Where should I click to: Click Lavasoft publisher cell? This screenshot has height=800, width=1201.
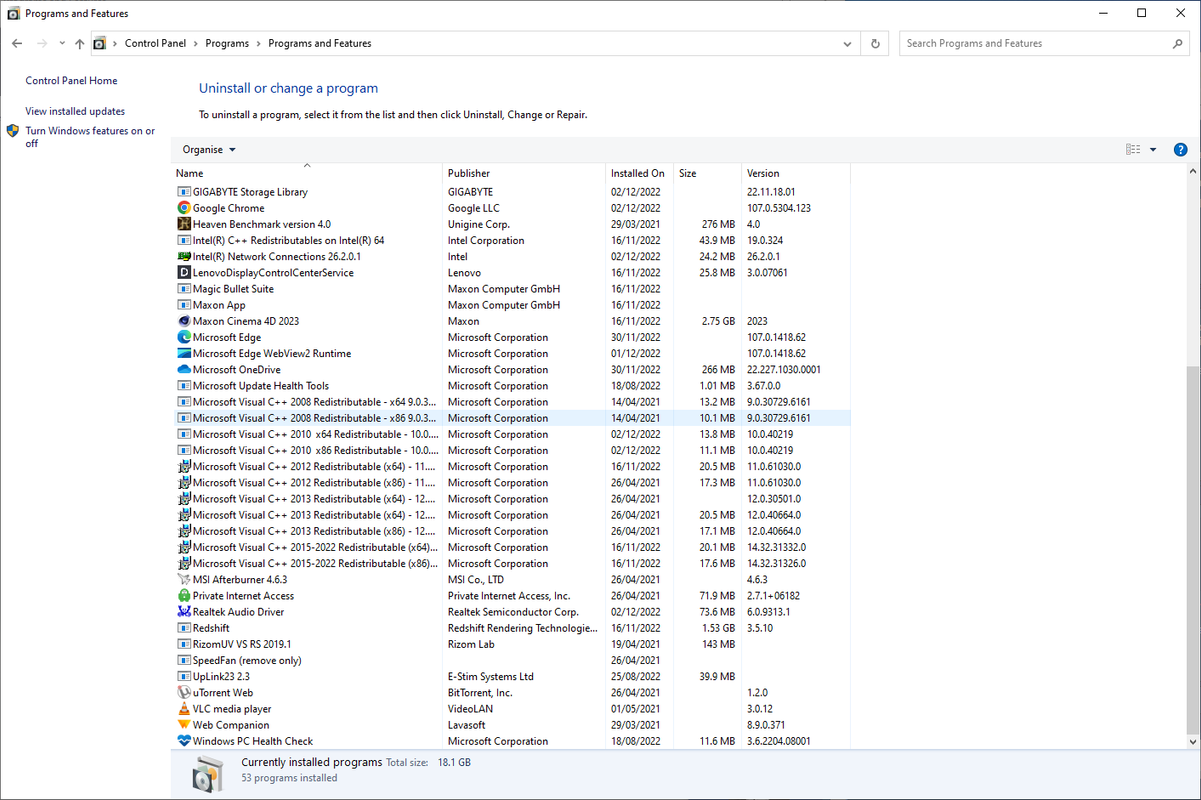(468, 725)
